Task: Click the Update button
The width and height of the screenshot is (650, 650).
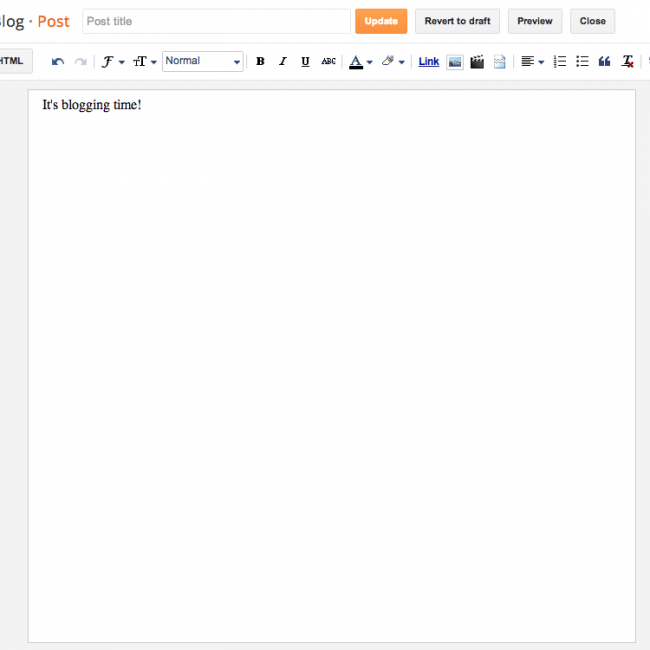Action: (381, 21)
